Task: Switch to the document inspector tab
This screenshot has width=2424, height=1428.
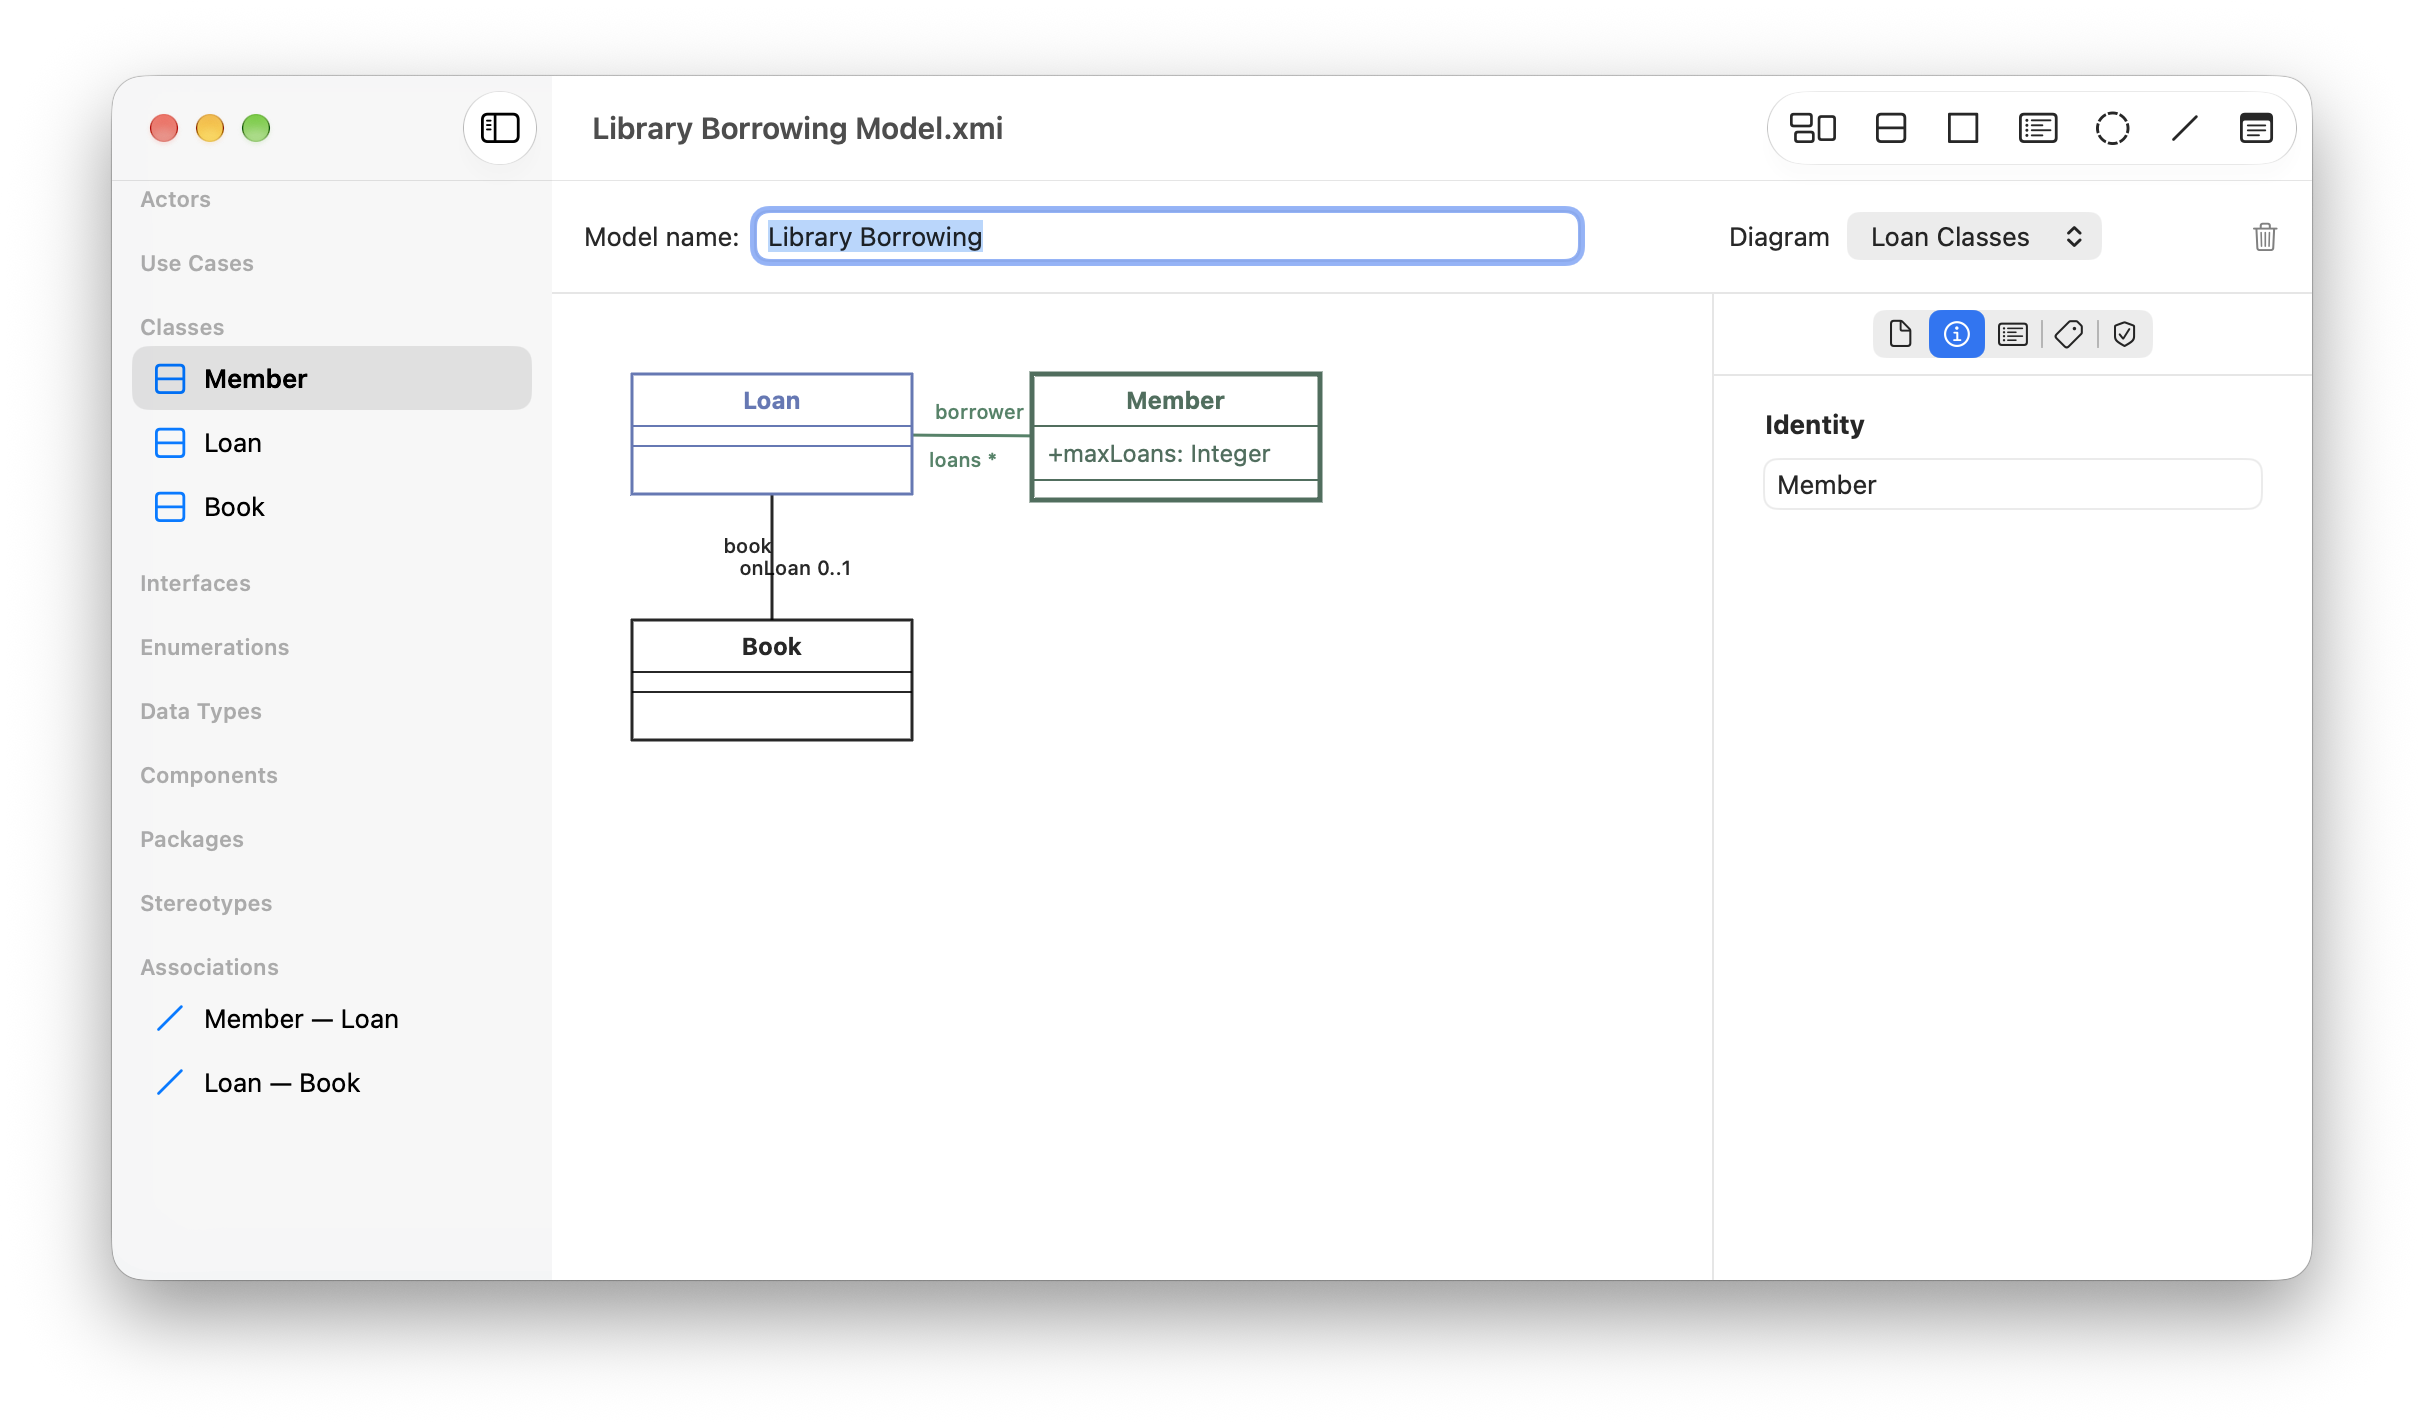Action: (1900, 334)
